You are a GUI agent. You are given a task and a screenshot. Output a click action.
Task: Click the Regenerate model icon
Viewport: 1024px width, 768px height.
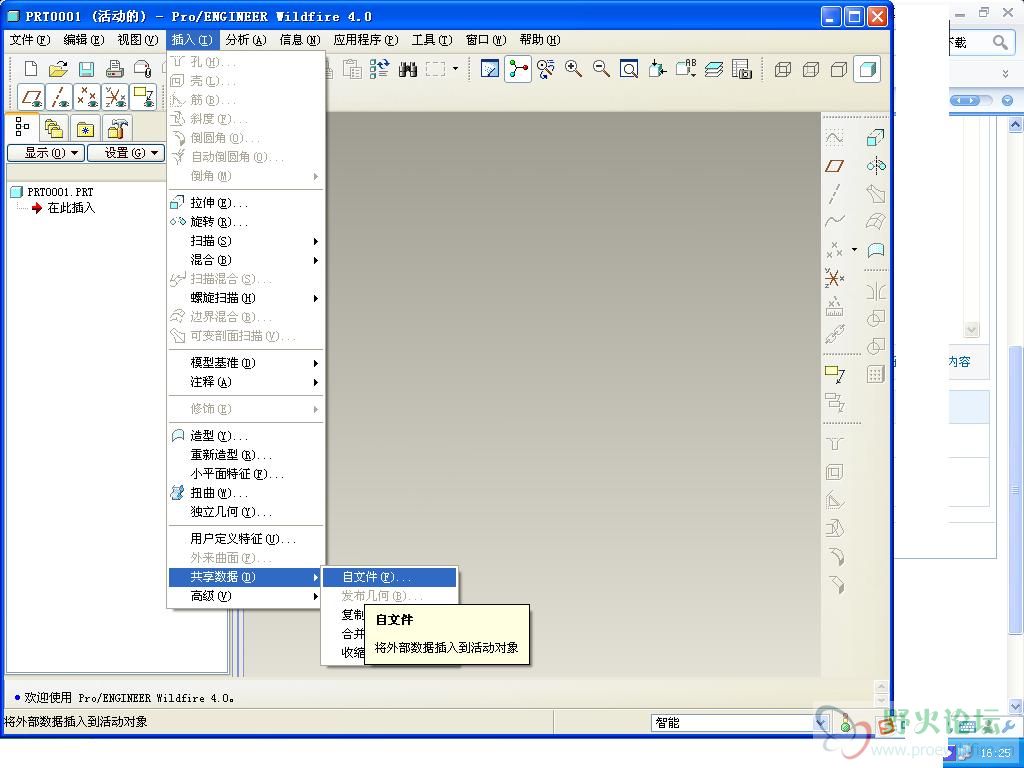(x=379, y=69)
